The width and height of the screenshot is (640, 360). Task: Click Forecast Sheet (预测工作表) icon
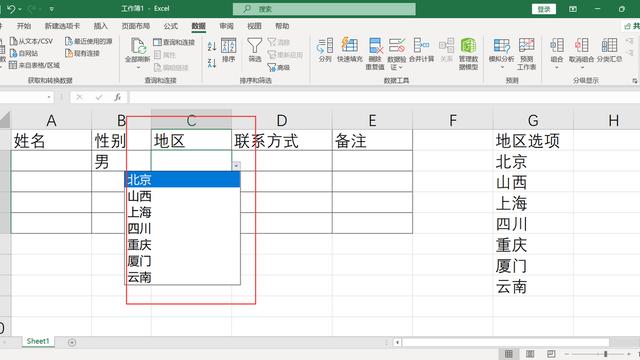(x=527, y=46)
